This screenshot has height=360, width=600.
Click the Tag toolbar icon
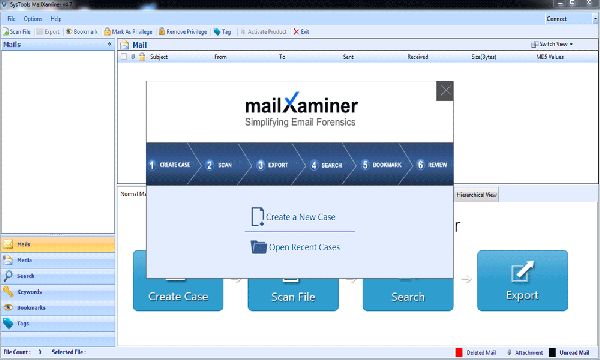click(x=217, y=32)
